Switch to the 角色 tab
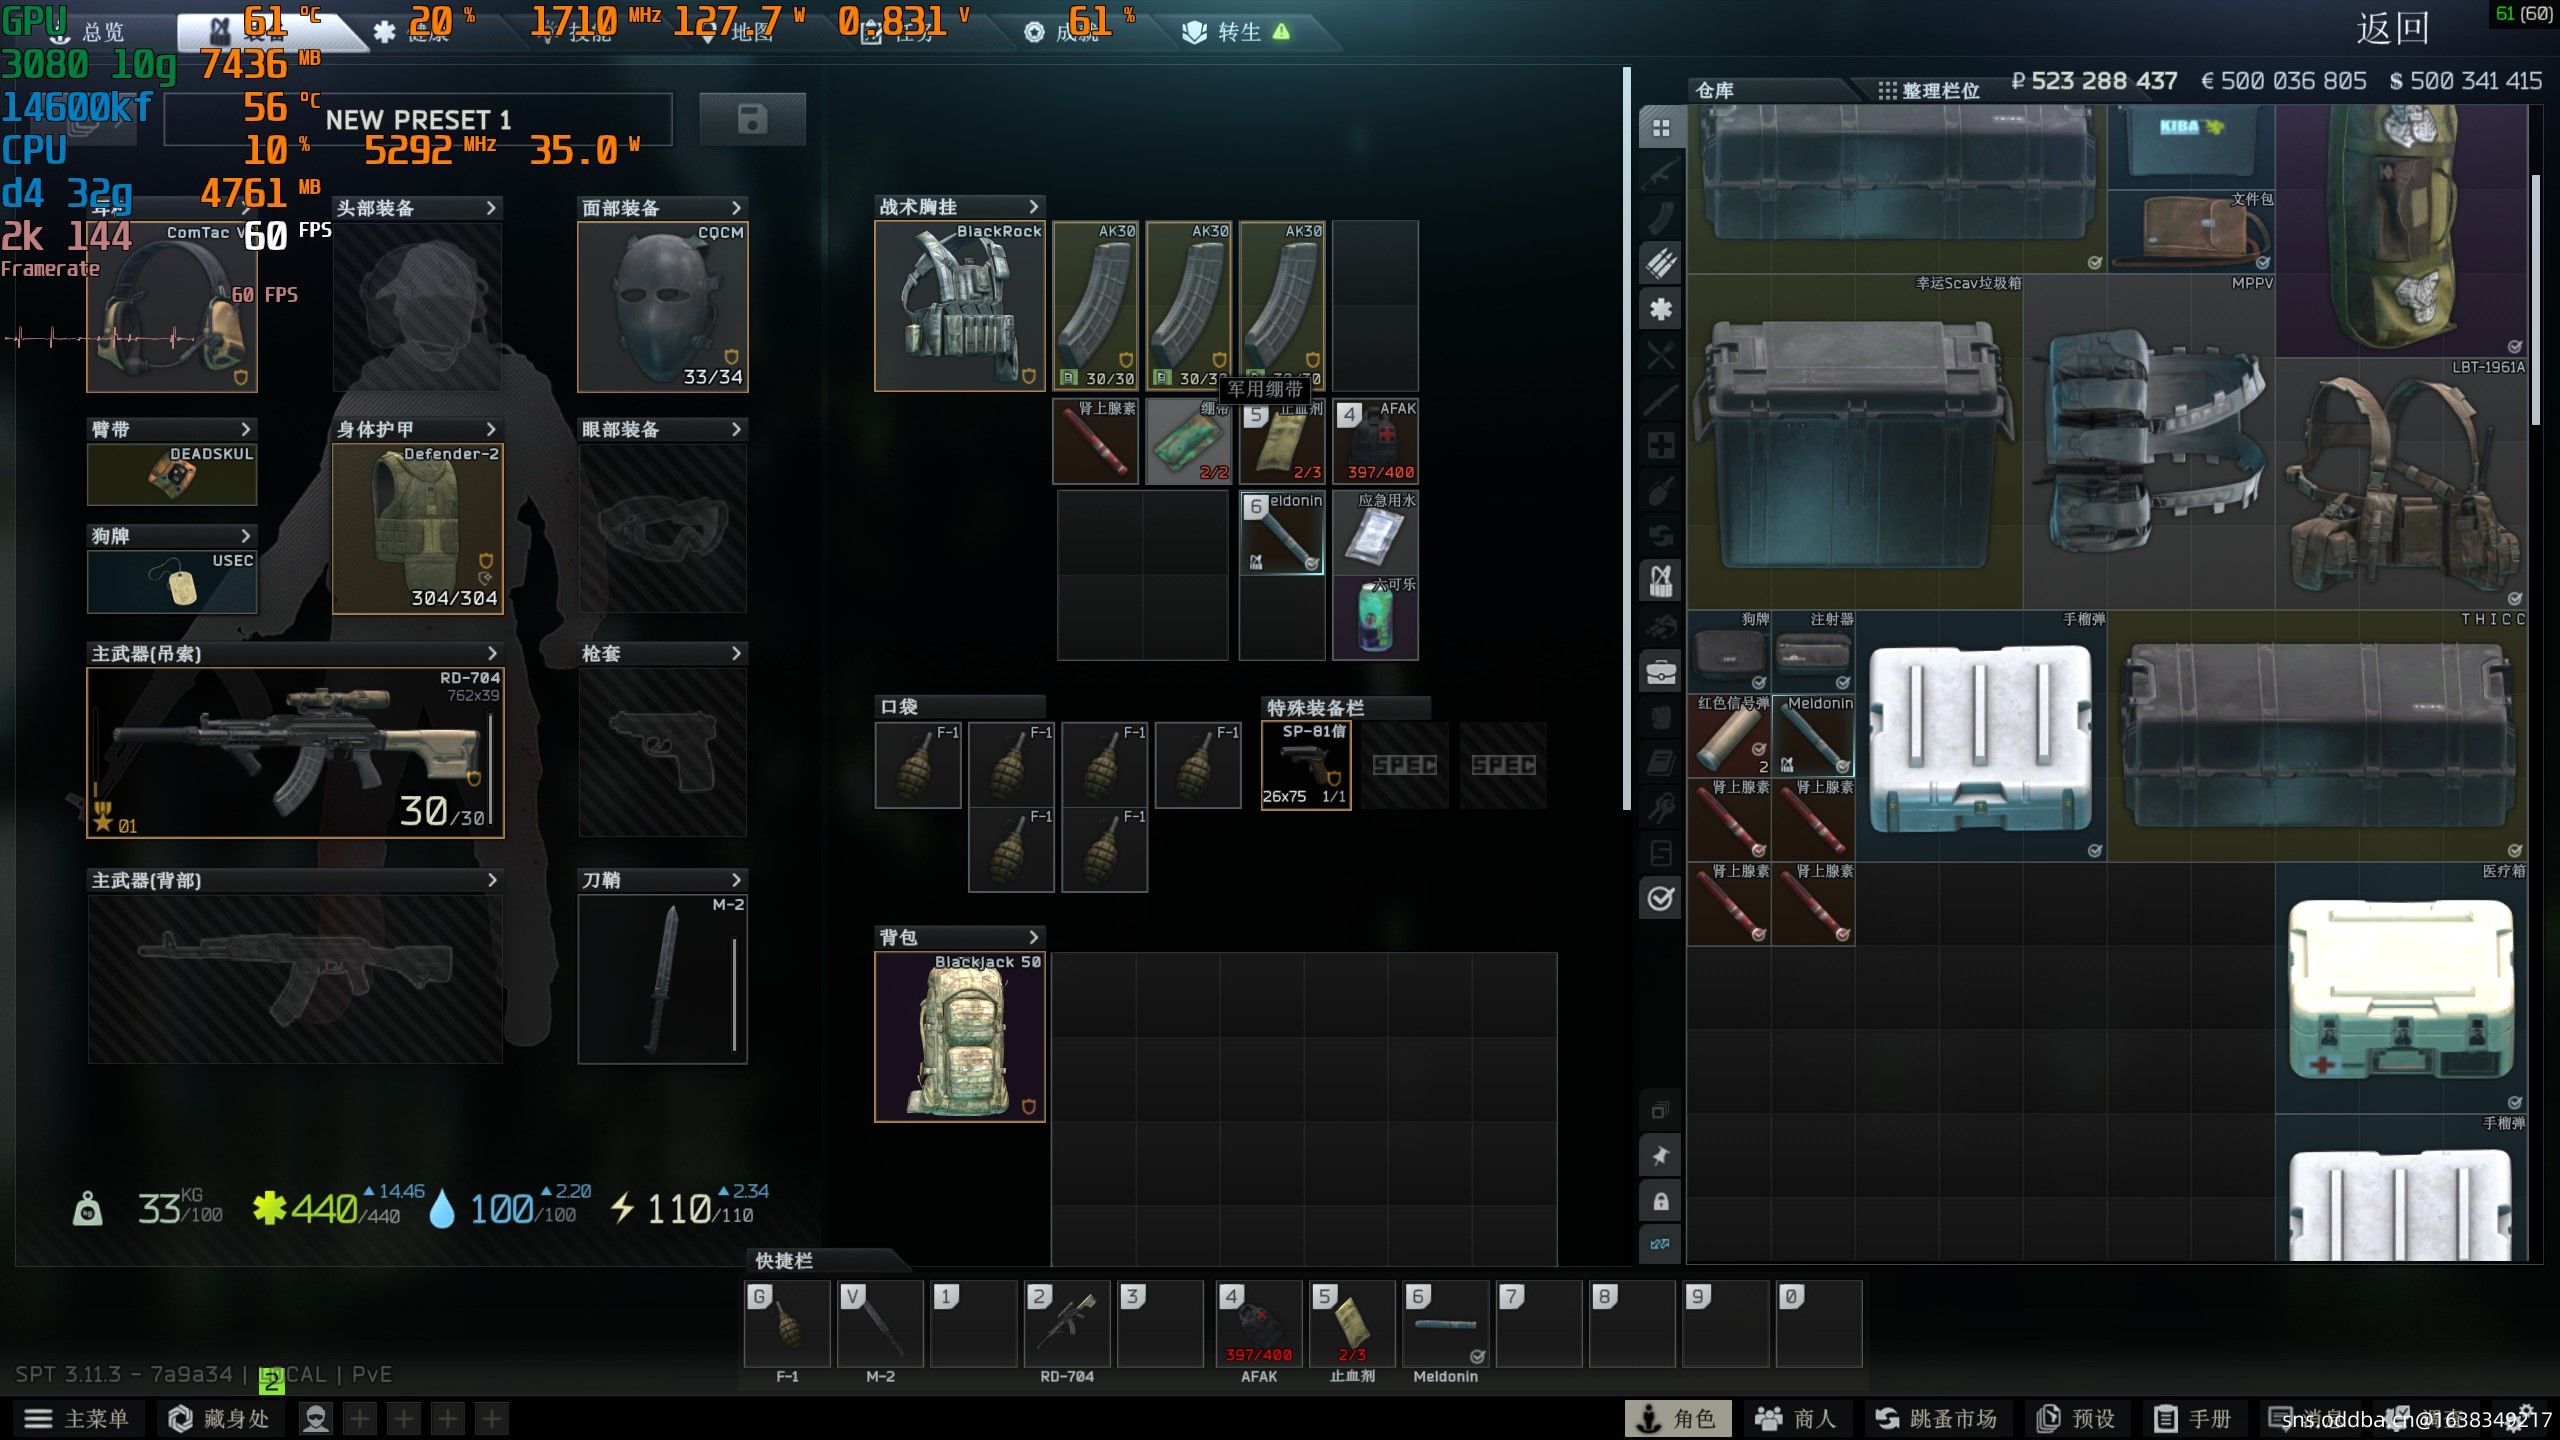Viewport: 2560px width, 1440px height. (x=1679, y=1418)
